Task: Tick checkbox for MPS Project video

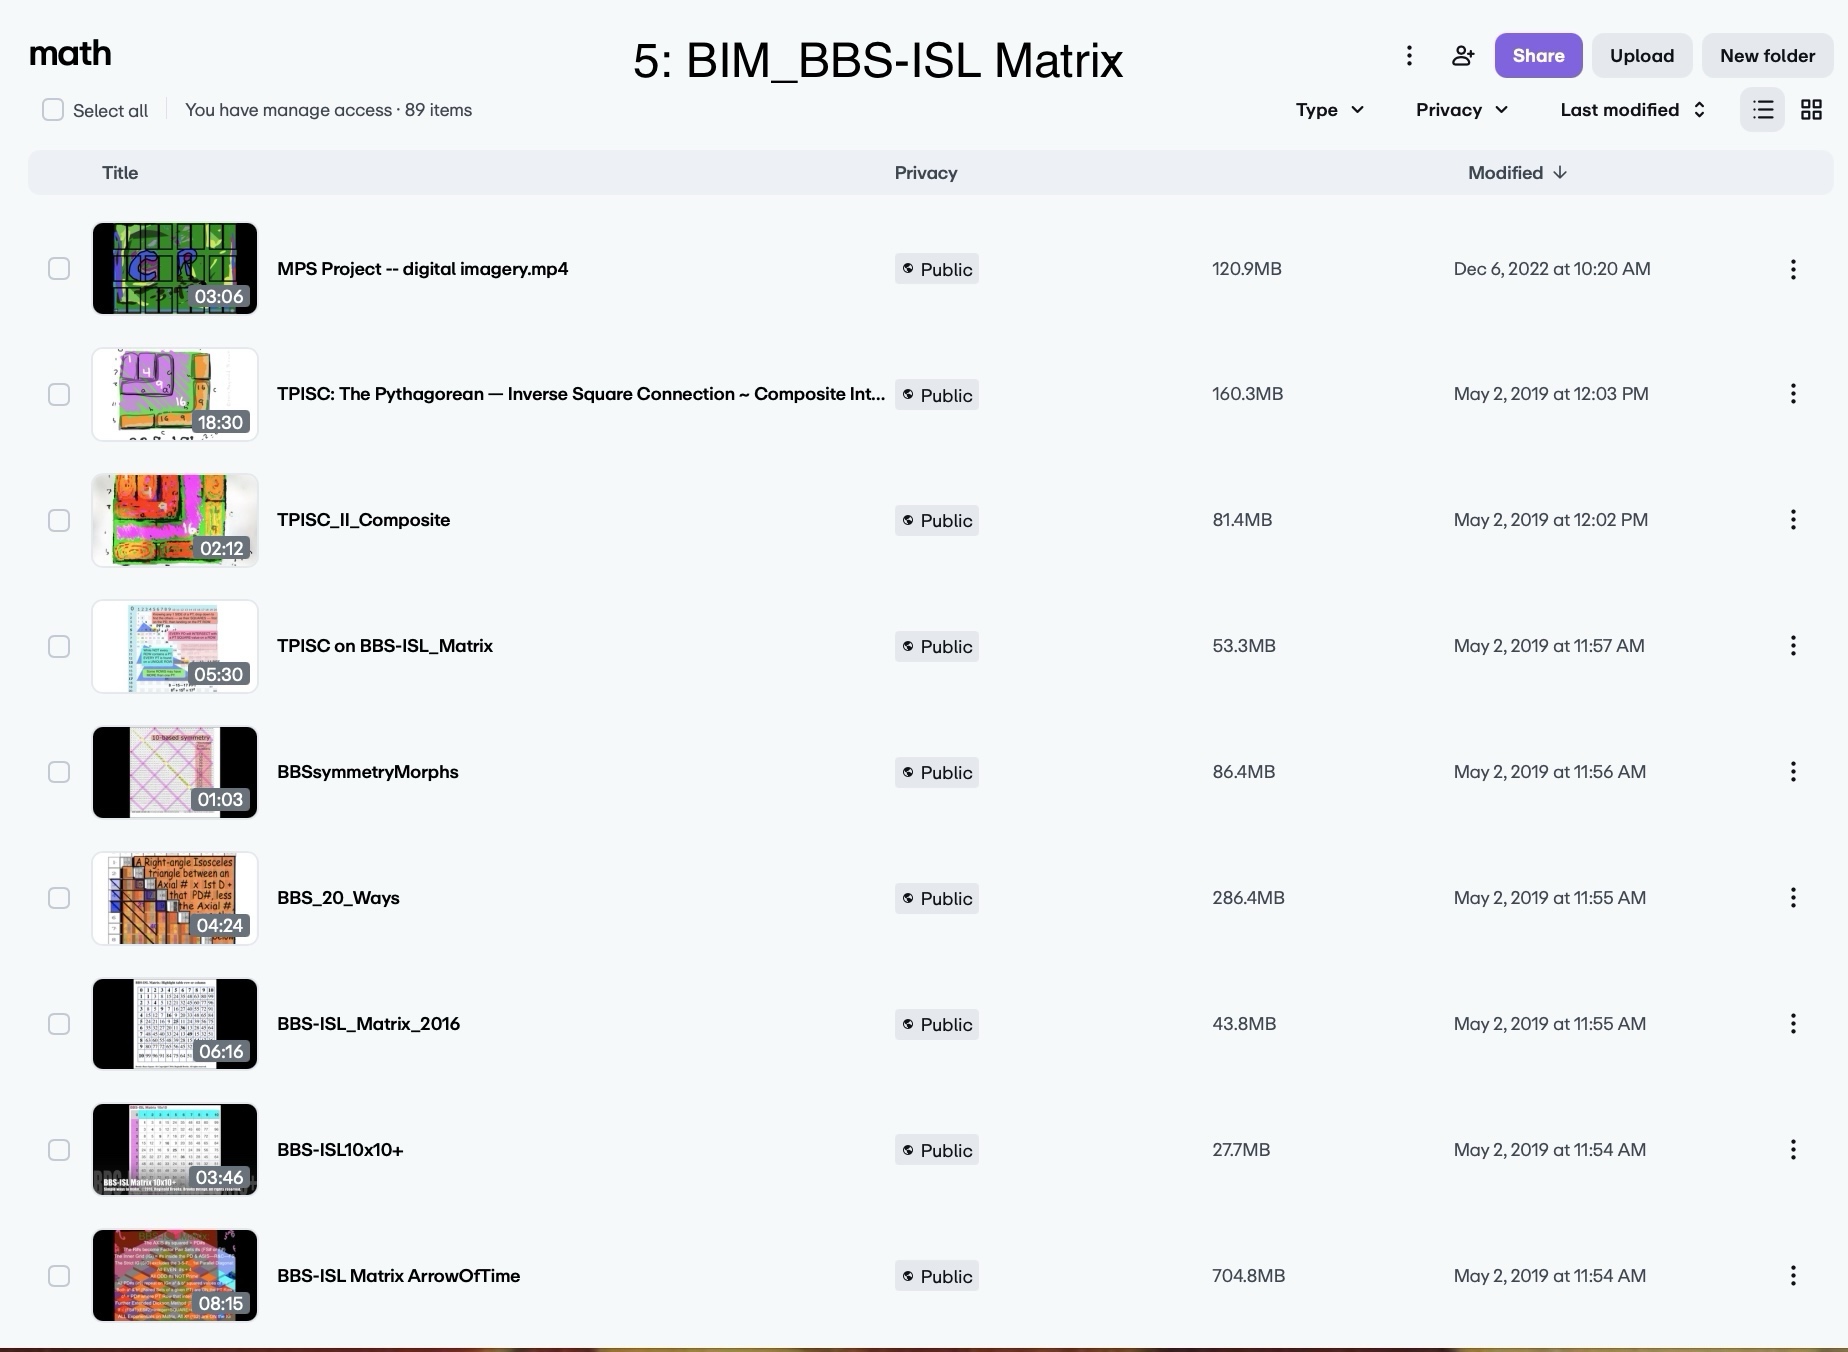Action: [x=59, y=269]
